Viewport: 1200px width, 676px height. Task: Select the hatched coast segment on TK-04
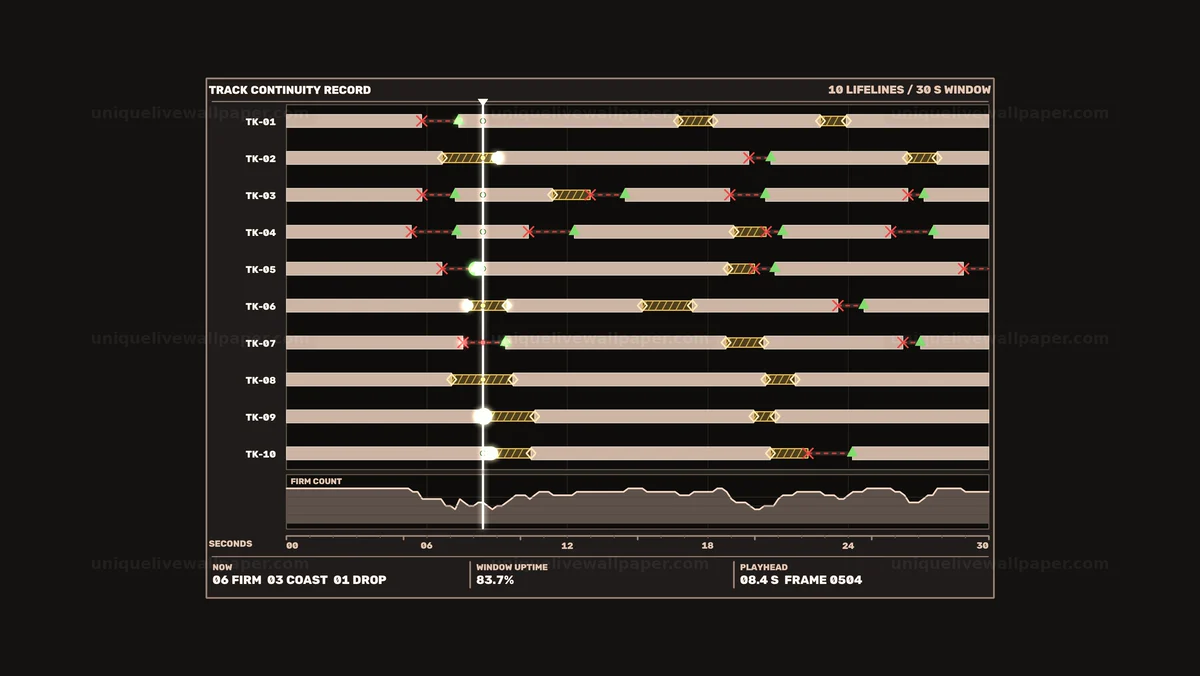click(750, 232)
